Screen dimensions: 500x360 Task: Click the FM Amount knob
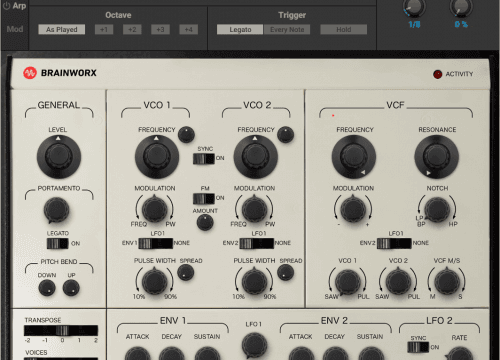click(205, 222)
